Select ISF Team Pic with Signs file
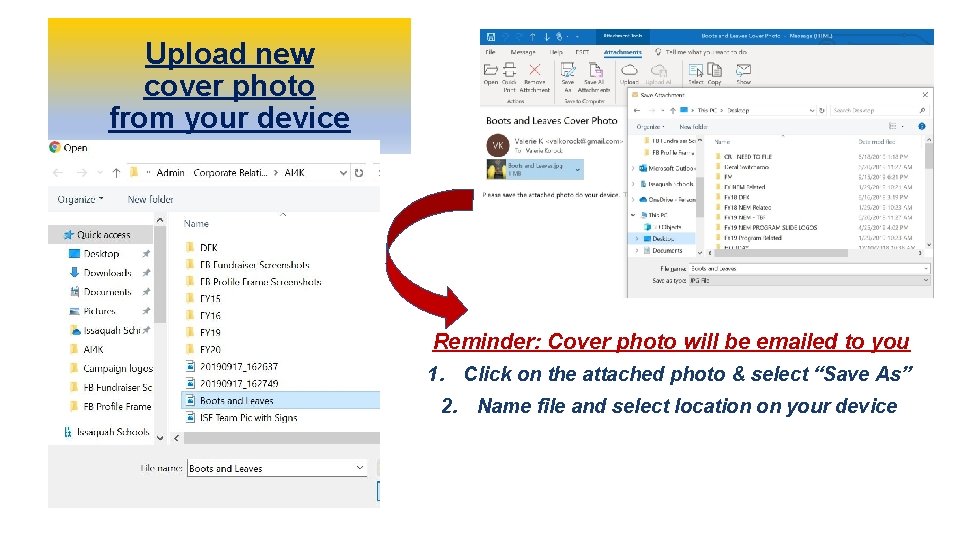960x540 pixels. 248,418
